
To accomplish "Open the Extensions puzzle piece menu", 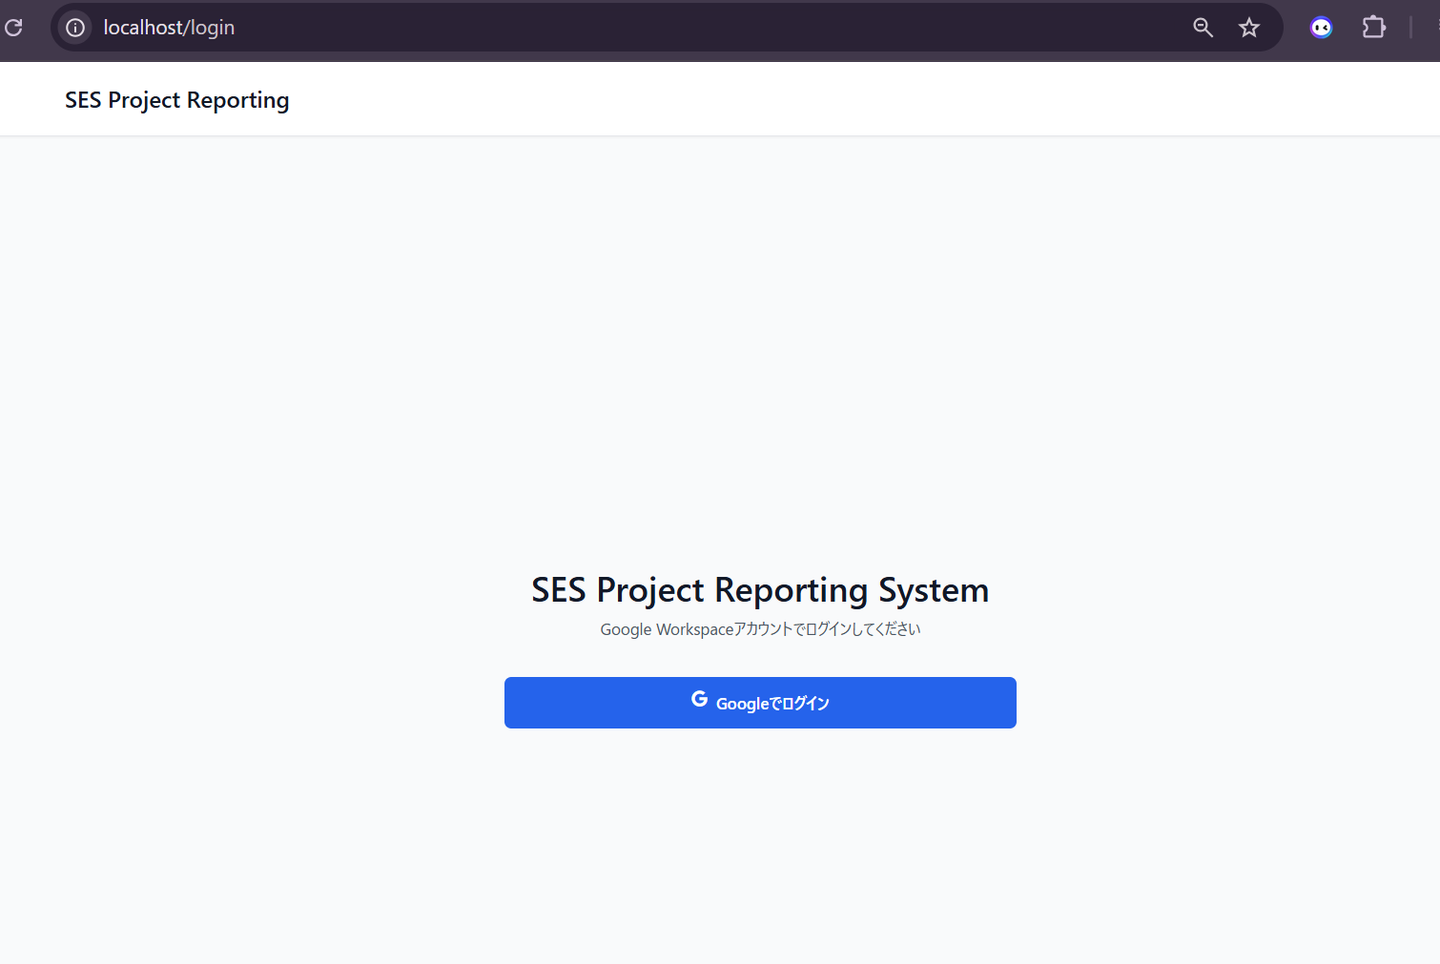I will [1374, 28].
